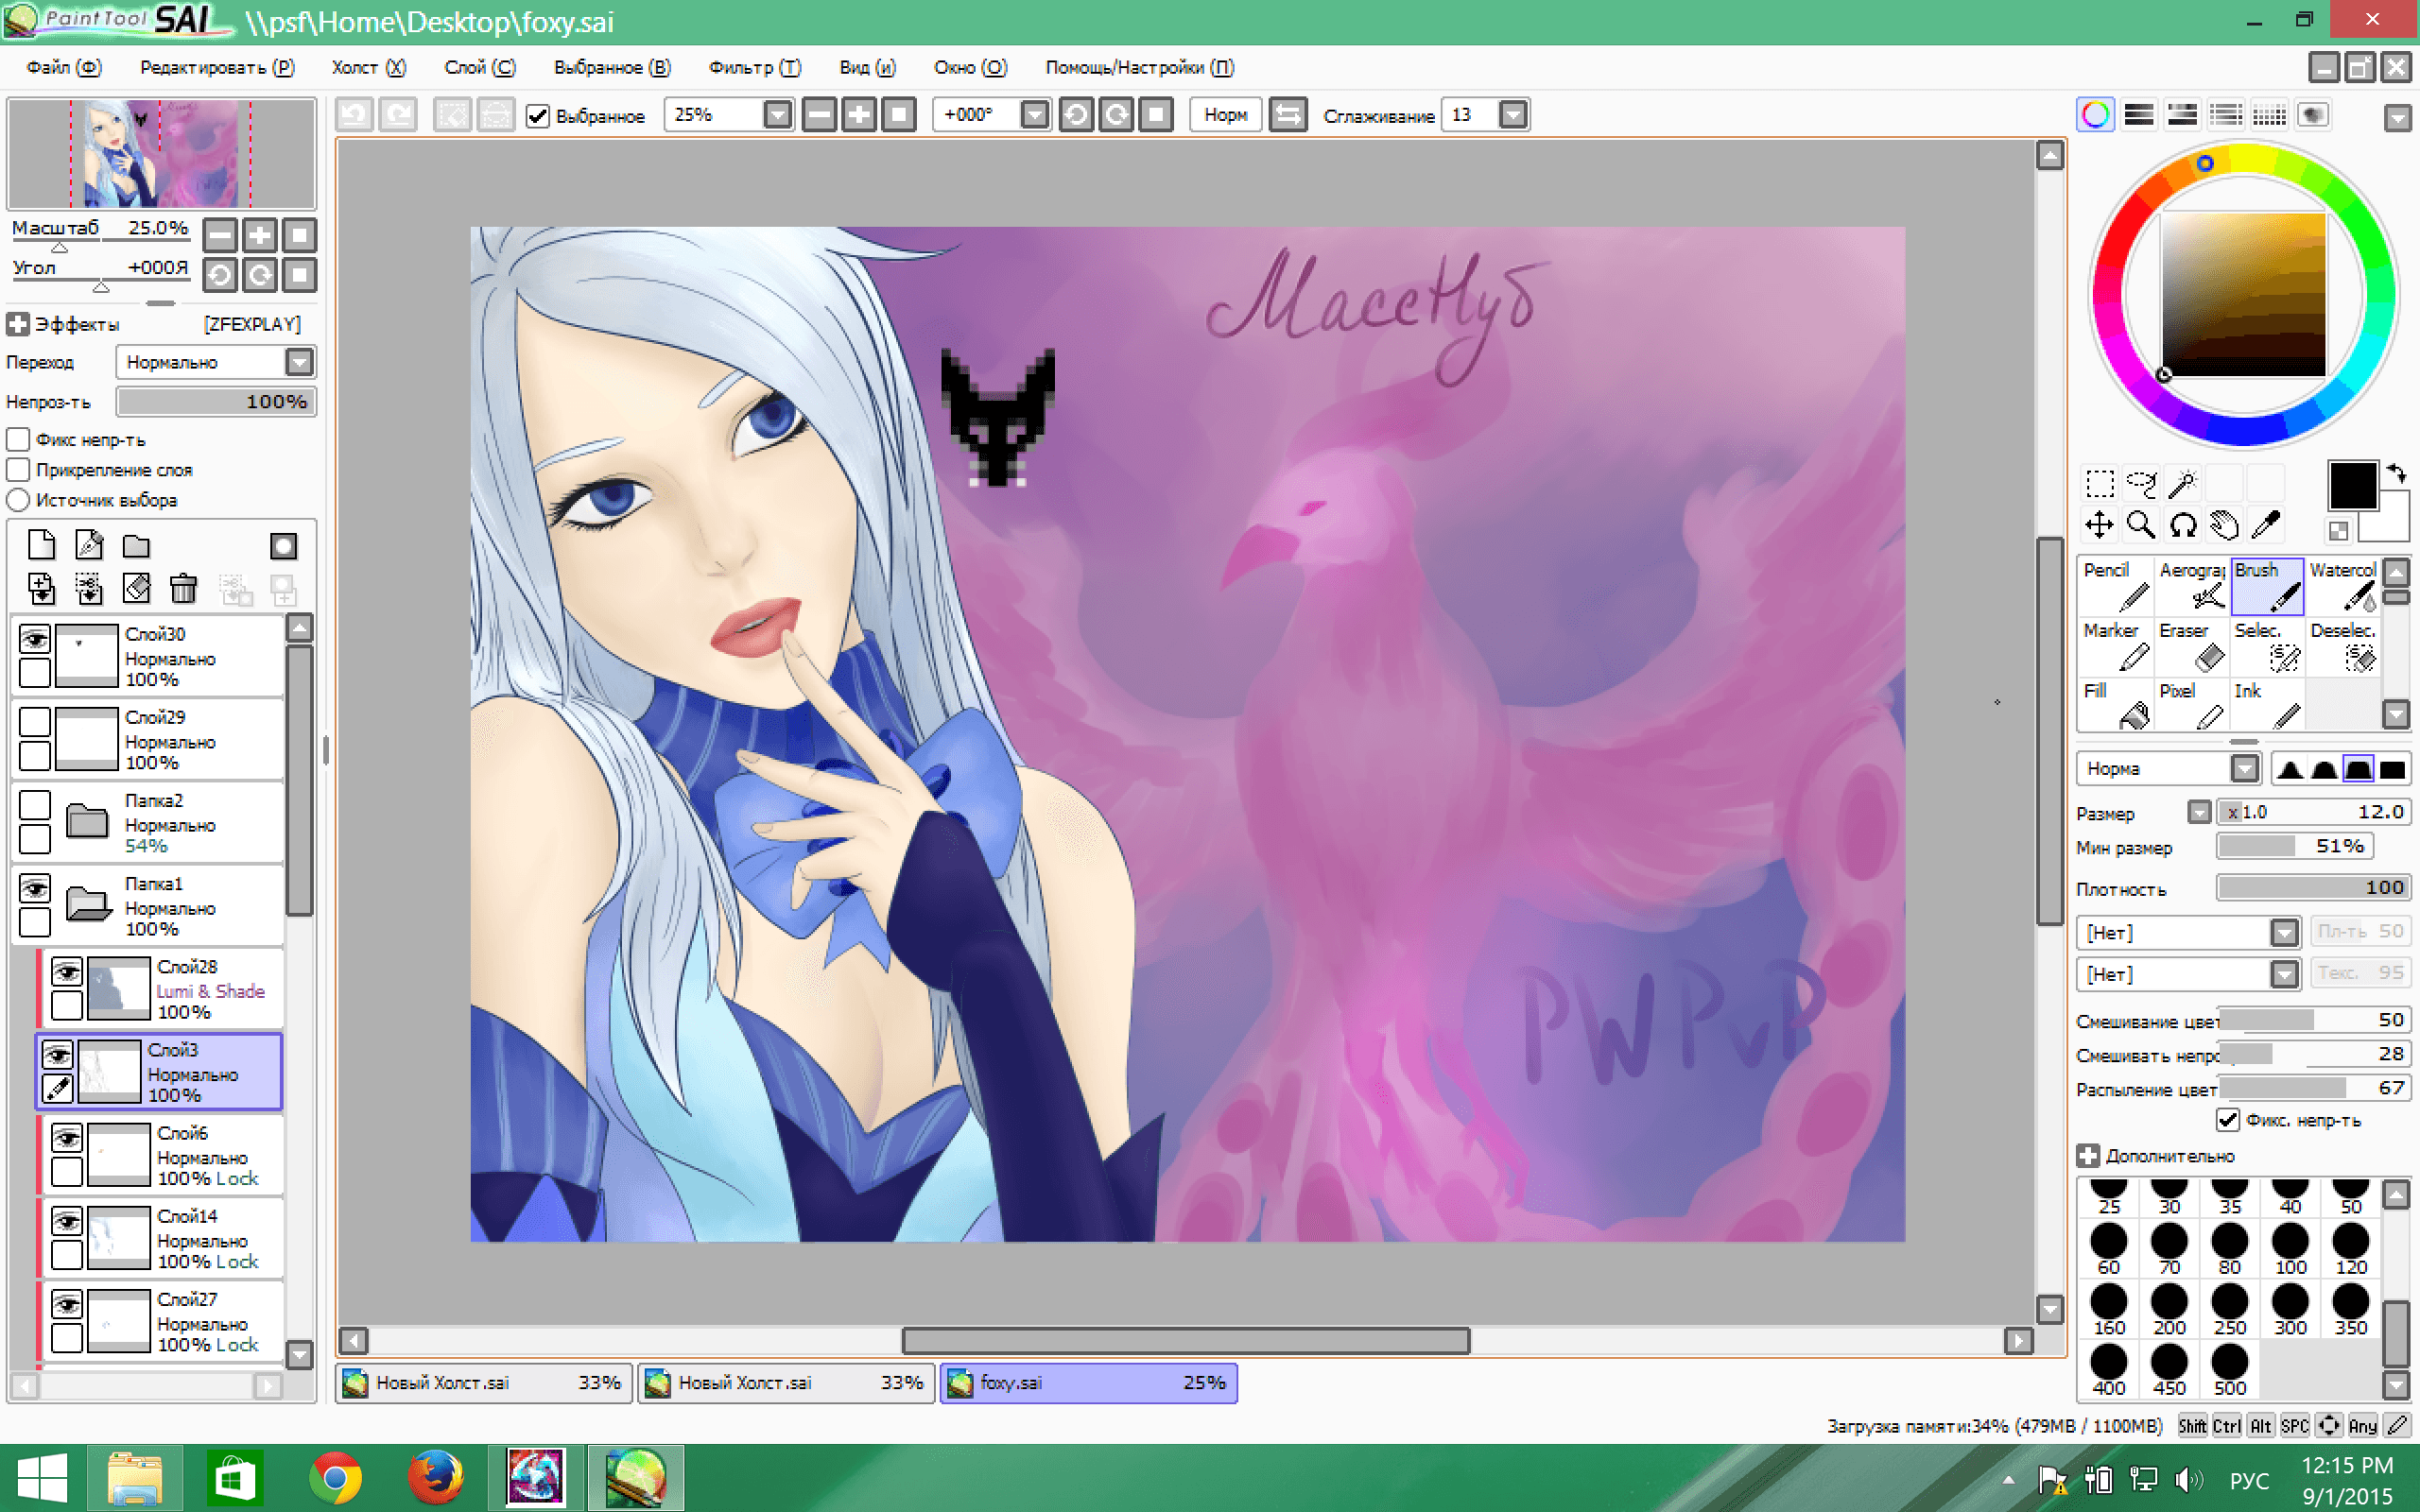Create a new layer folder
Image resolution: width=2420 pixels, height=1512 pixels.
pyautogui.click(x=136, y=546)
